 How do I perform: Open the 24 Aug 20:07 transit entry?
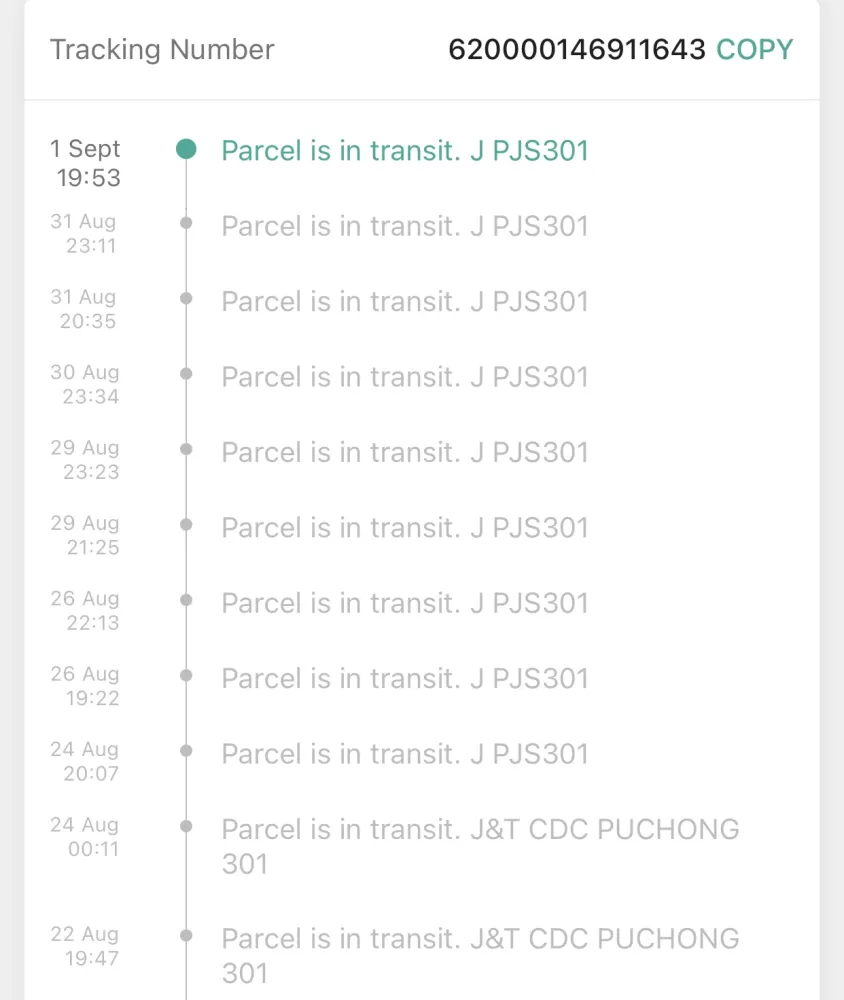point(404,754)
